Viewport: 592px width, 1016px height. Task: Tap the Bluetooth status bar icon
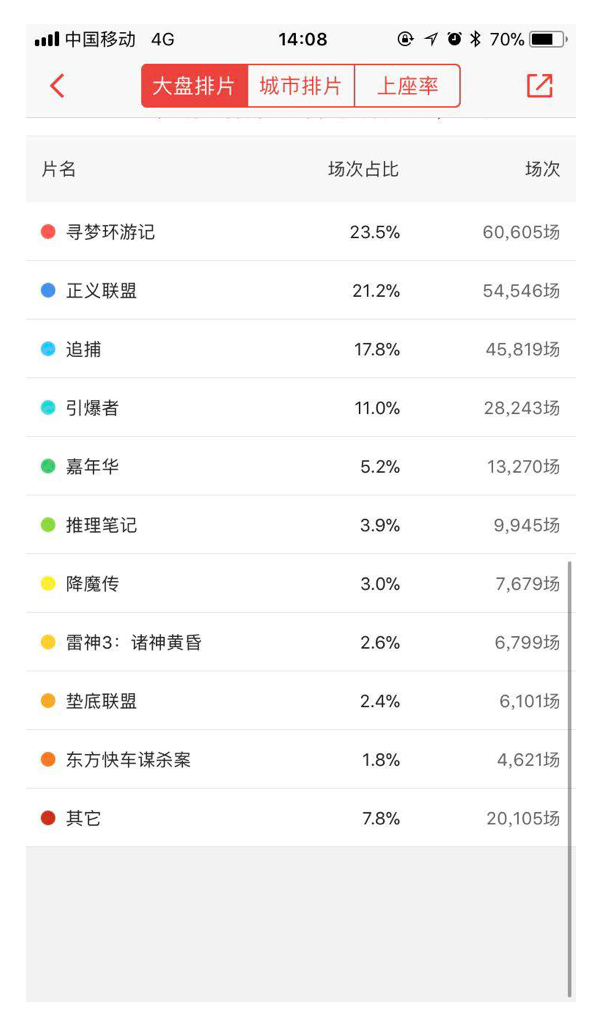[x=475, y=39]
